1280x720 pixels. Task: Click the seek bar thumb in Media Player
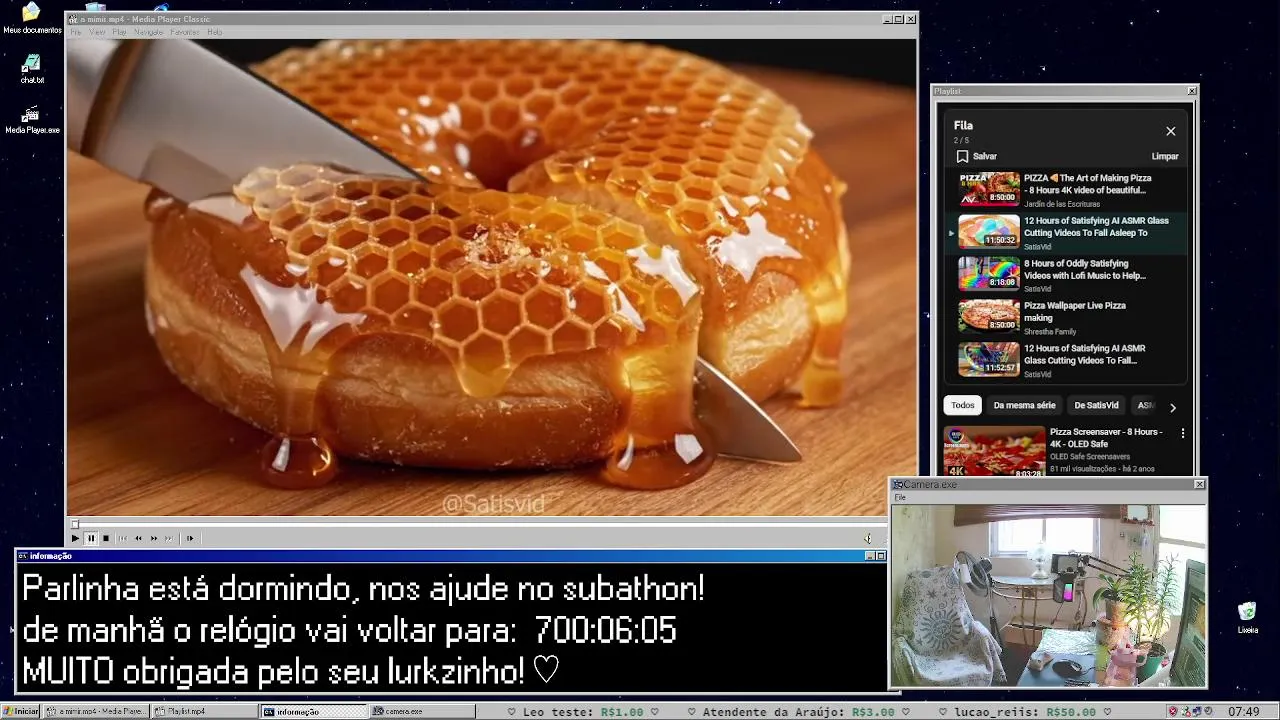(74, 524)
